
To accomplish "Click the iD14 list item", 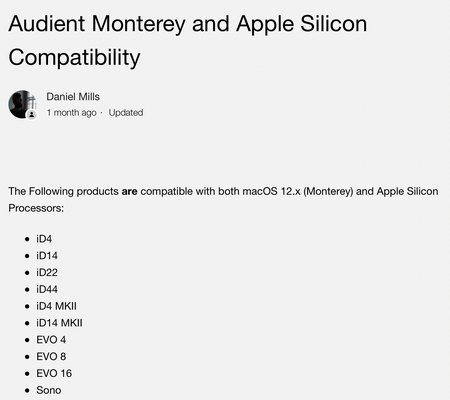I will pos(47,256).
